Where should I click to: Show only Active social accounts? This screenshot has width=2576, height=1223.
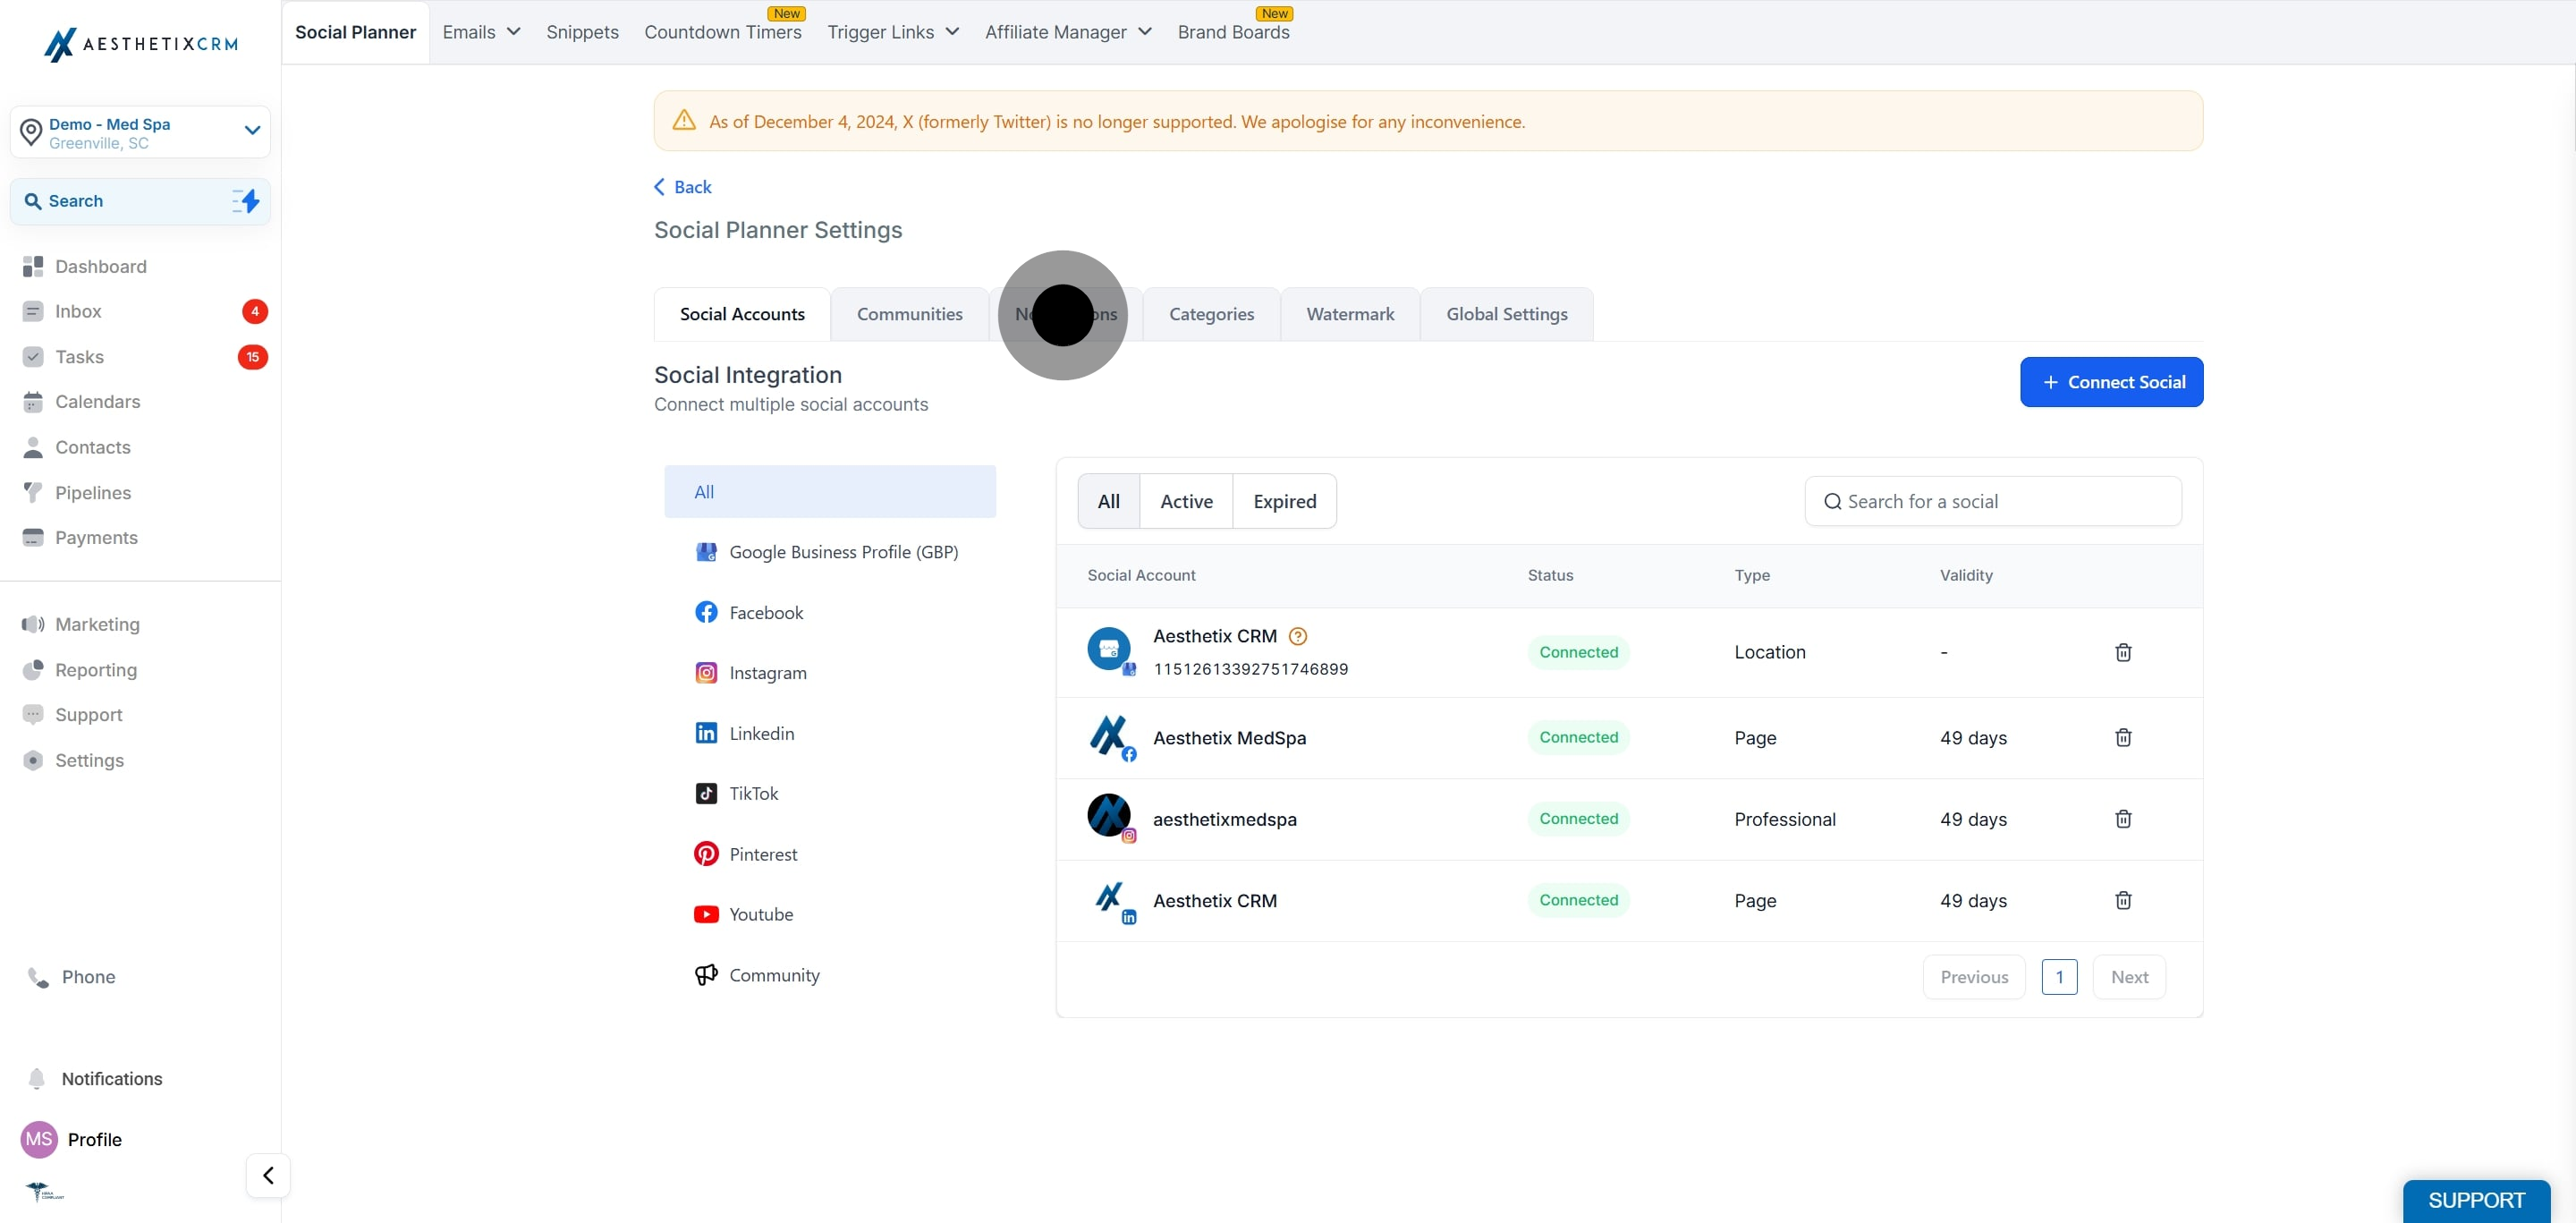coord(1186,501)
